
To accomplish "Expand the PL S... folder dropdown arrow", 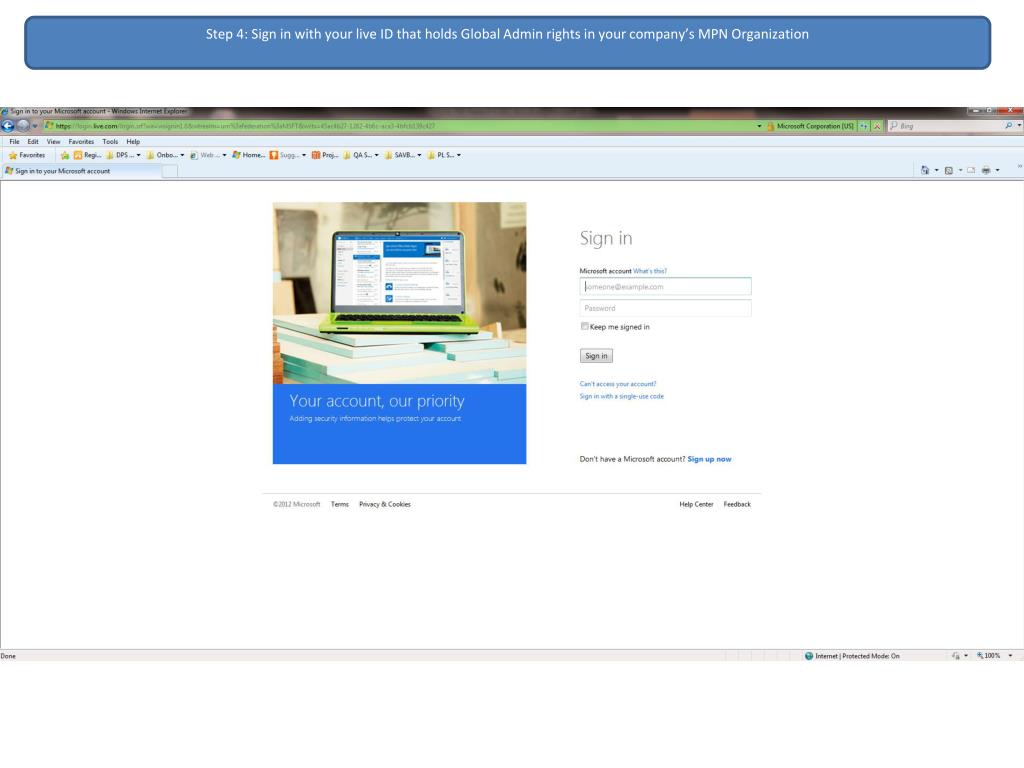I will (x=458, y=155).
